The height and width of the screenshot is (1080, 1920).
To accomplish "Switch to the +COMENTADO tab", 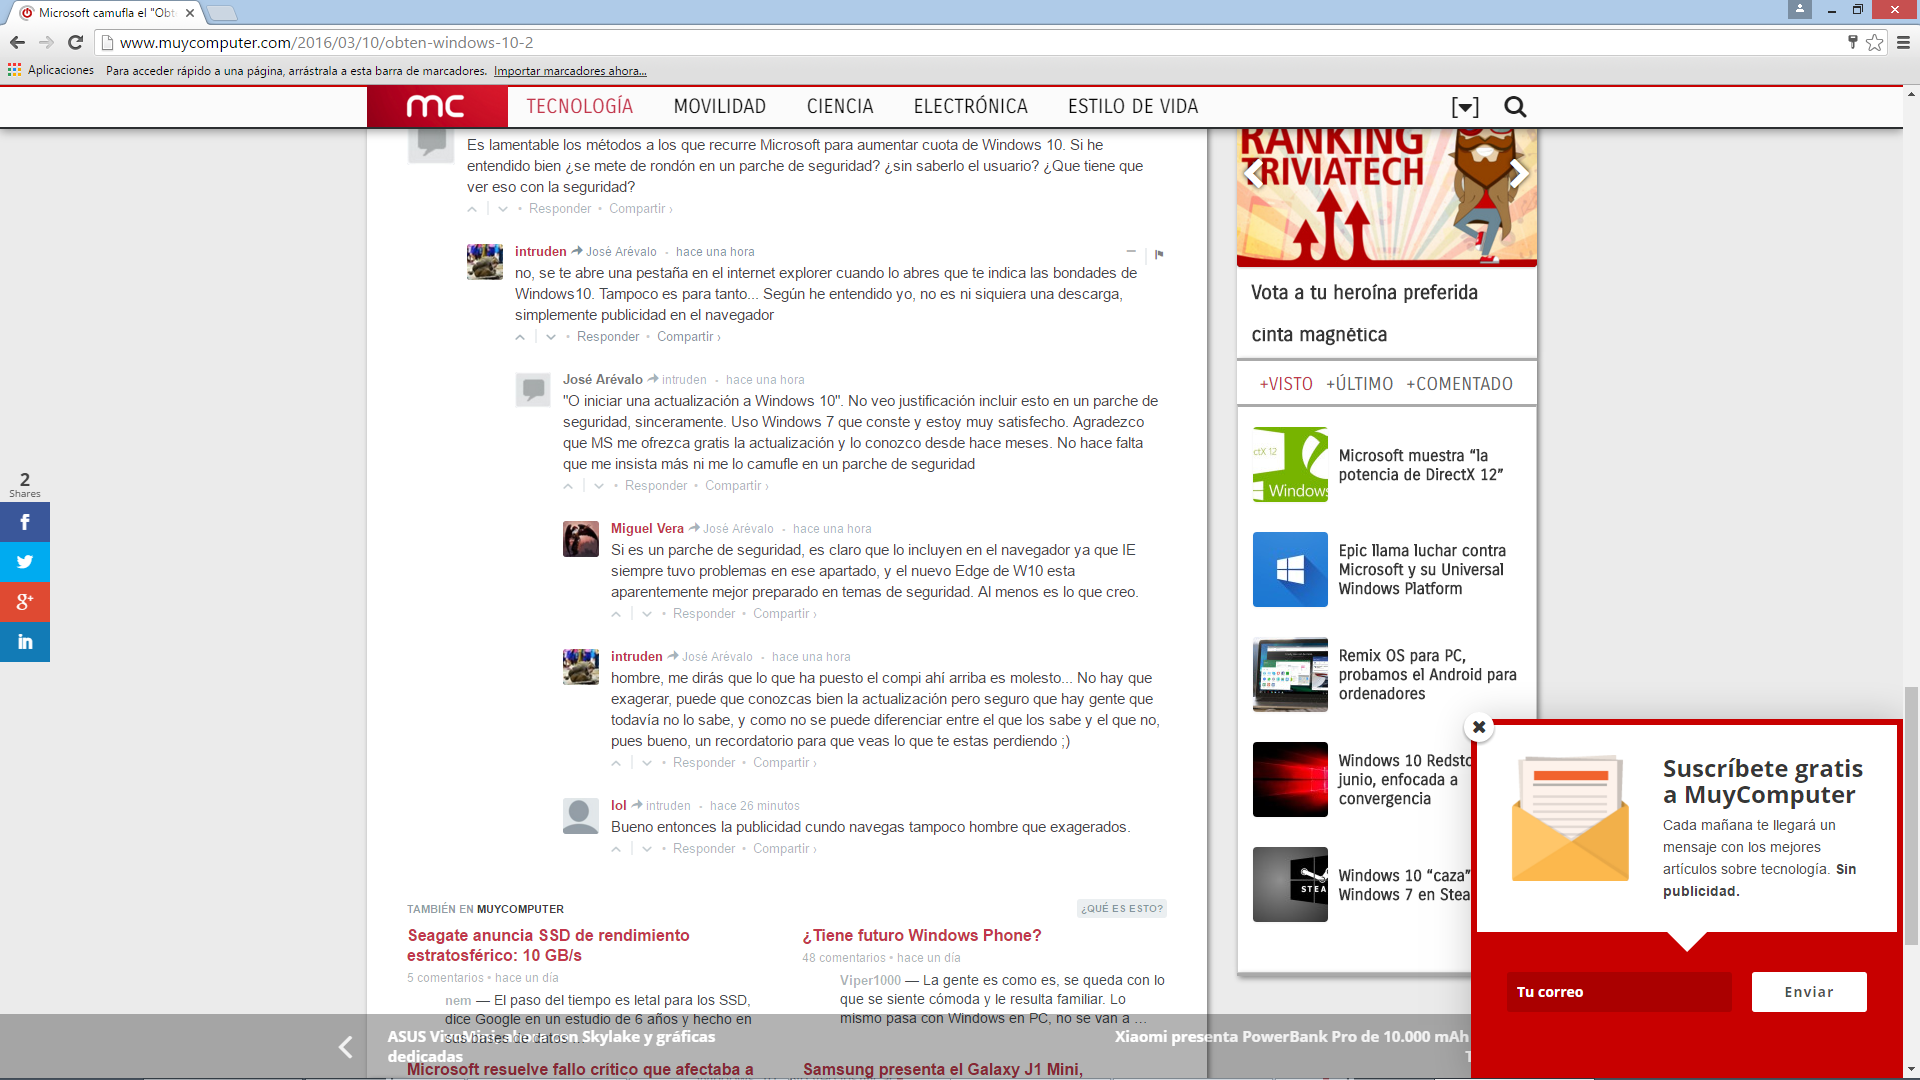I will point(1460,384).
